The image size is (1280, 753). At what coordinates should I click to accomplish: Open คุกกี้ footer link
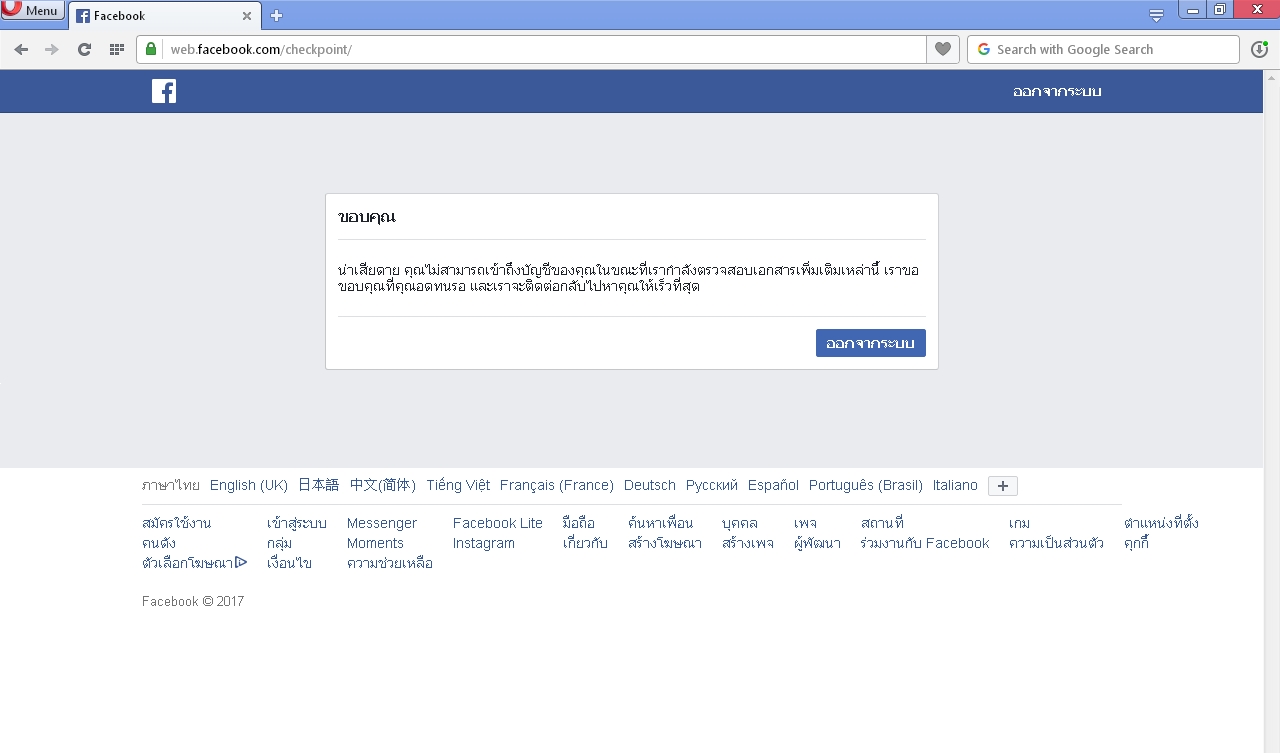[1137, 543]
